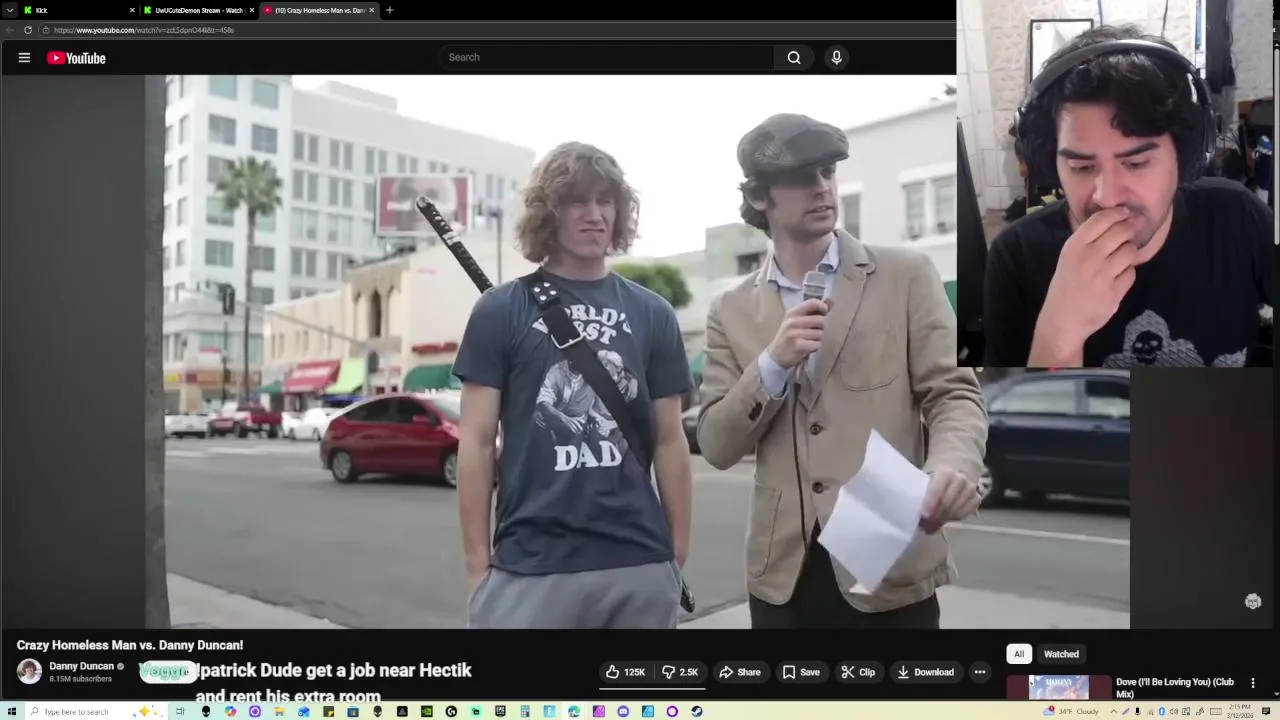This screenshot has height=720, width=1280.
Task: Click the video title text
Action: tap(130, 645)
